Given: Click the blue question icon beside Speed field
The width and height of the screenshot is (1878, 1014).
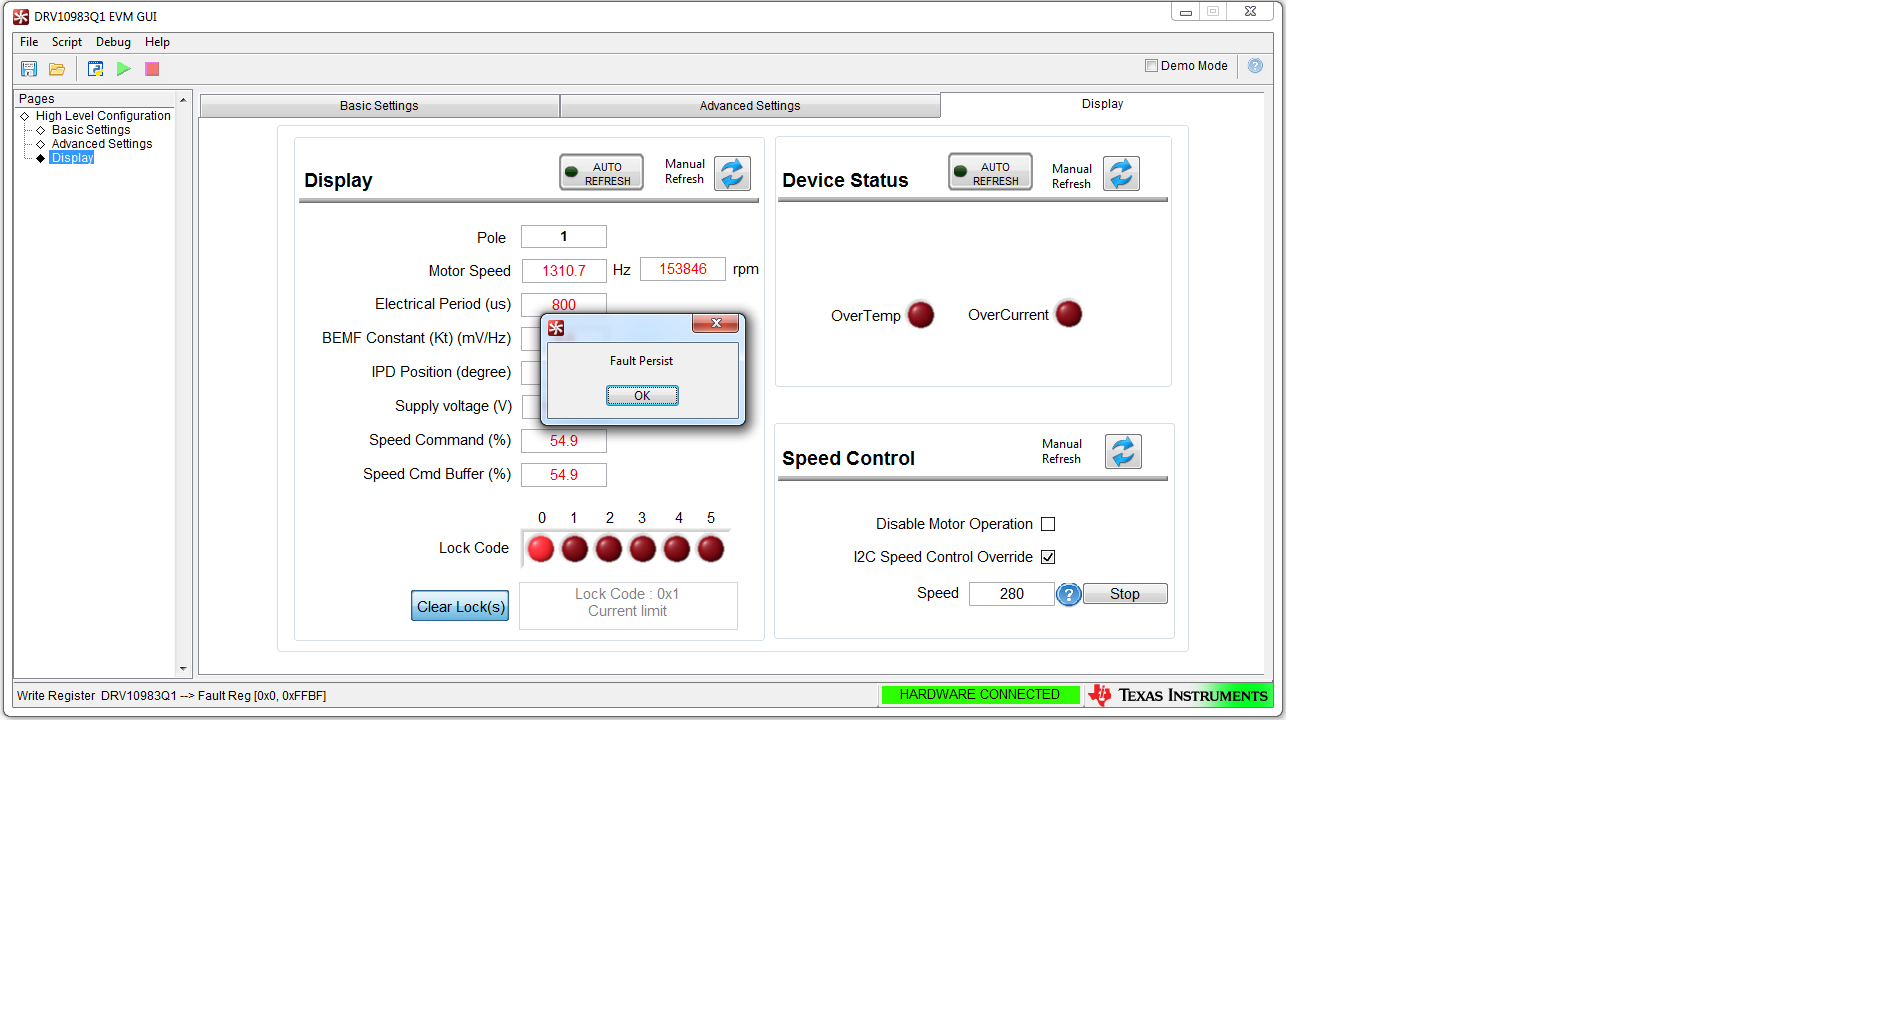Looking at the screenshot, I should (1069, 595).
